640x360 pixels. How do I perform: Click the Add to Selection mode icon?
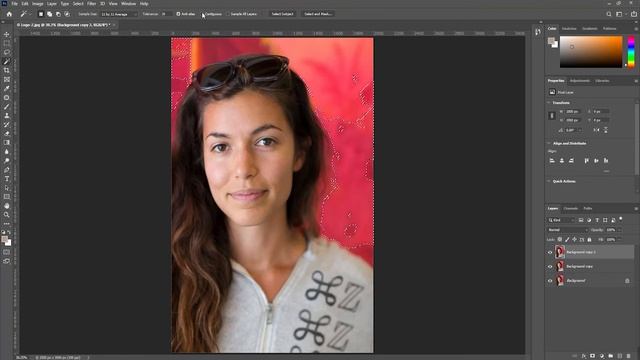pos(49,14)
